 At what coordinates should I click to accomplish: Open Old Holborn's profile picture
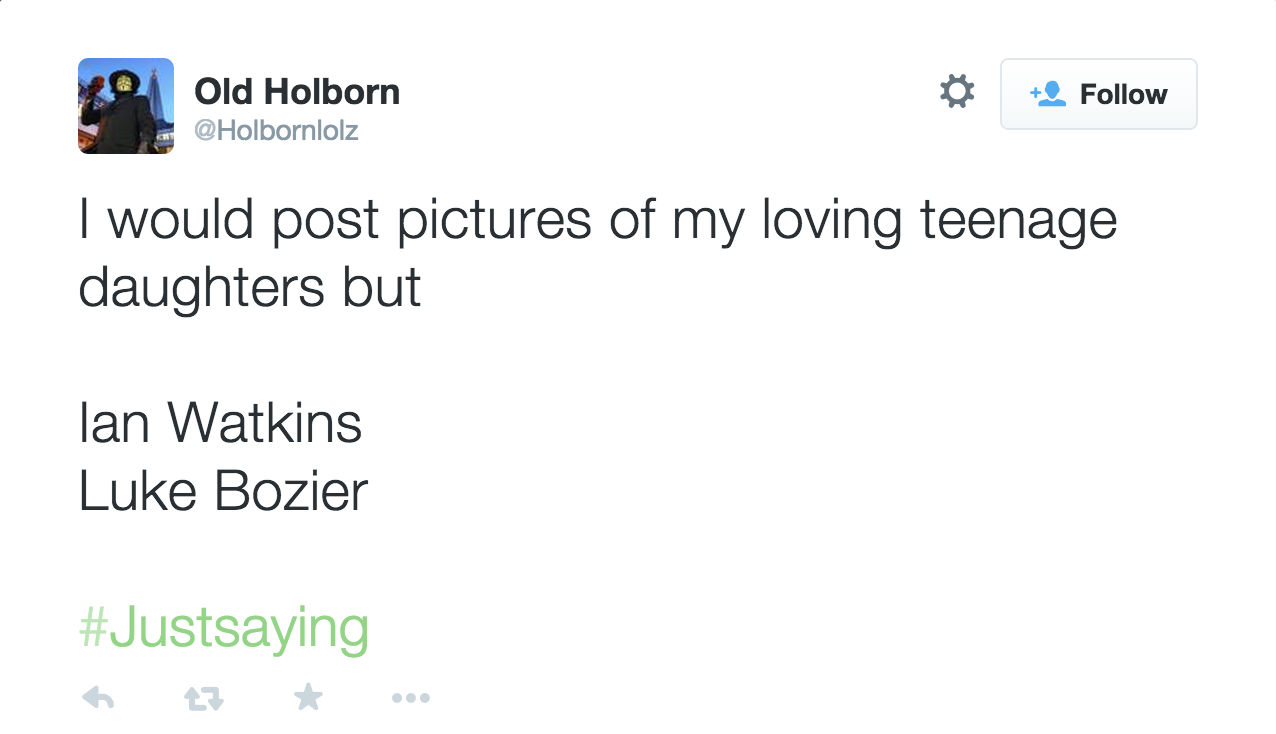point(126,106)
